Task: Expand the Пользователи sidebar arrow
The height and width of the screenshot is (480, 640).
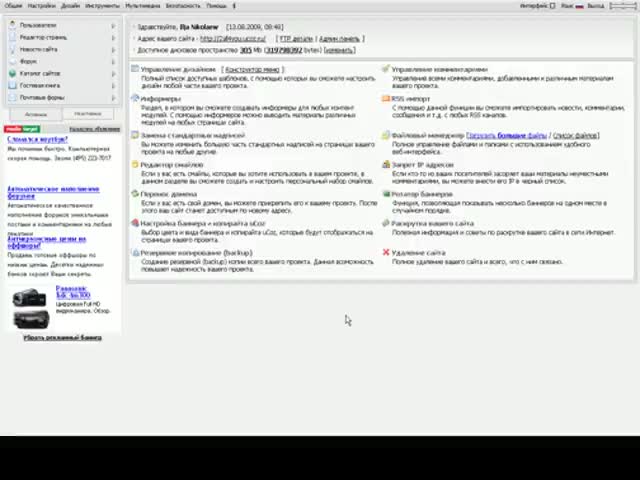Action: pos(113,25)
